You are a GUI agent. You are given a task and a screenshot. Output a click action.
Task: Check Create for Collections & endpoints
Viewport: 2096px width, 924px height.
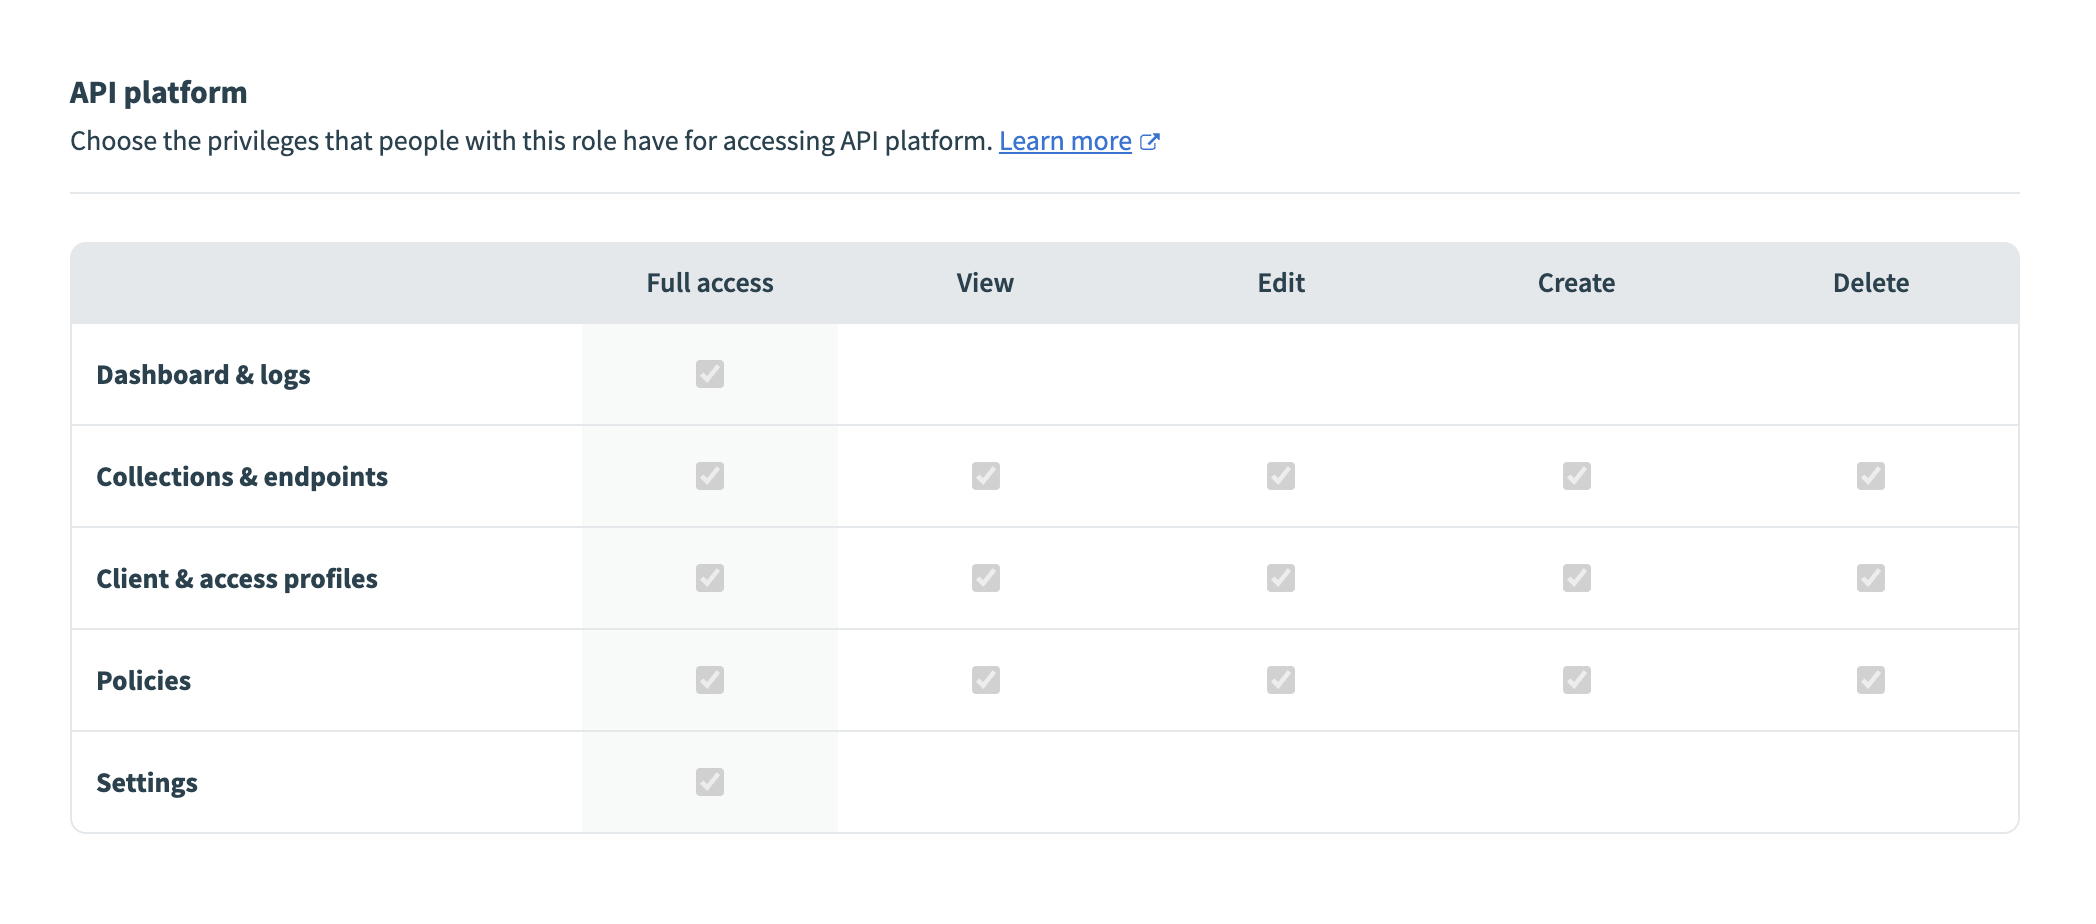point(1576,476)
